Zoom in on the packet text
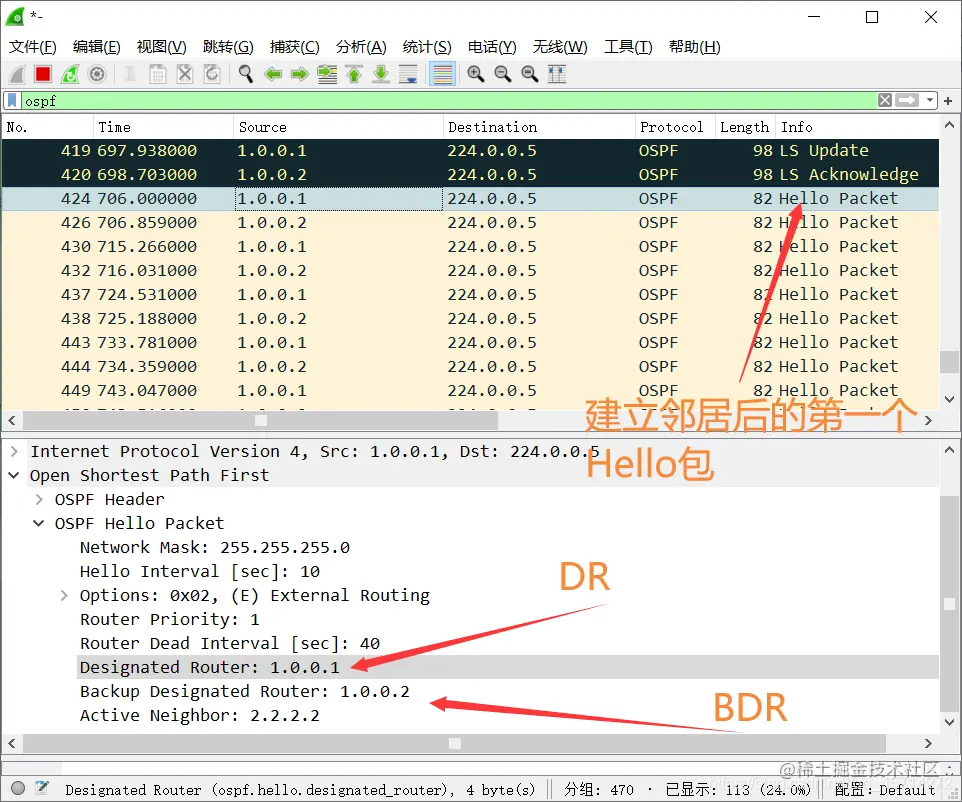Image resolution: width=962 pixels, height=802 pixels. click(475, 74)
